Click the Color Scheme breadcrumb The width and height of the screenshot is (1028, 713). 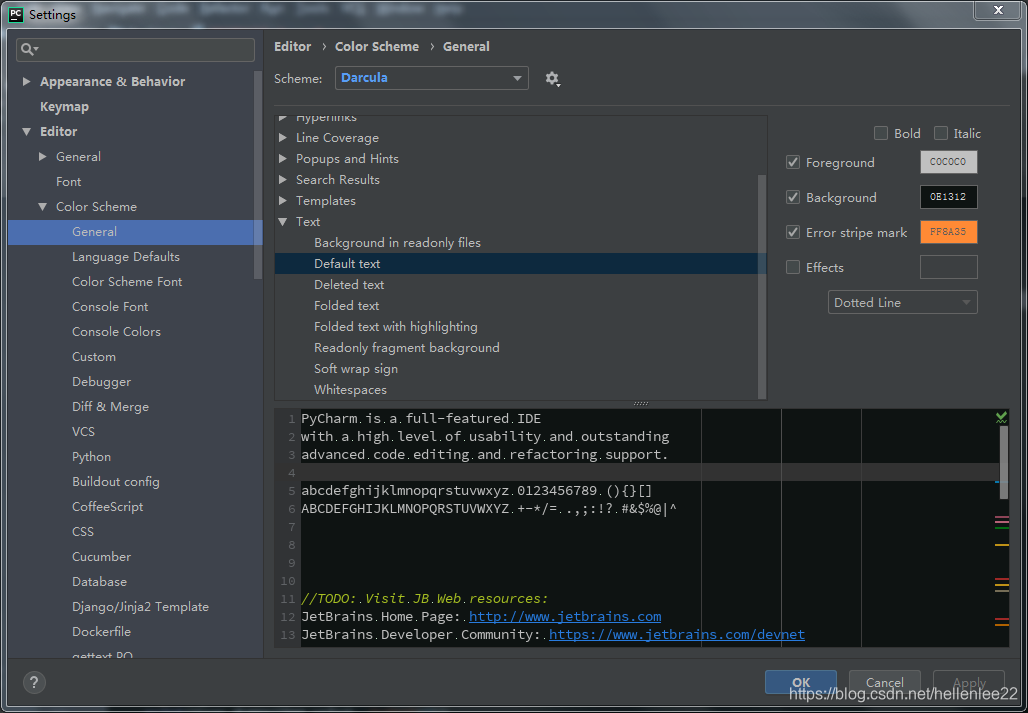[x=377, y=47]
